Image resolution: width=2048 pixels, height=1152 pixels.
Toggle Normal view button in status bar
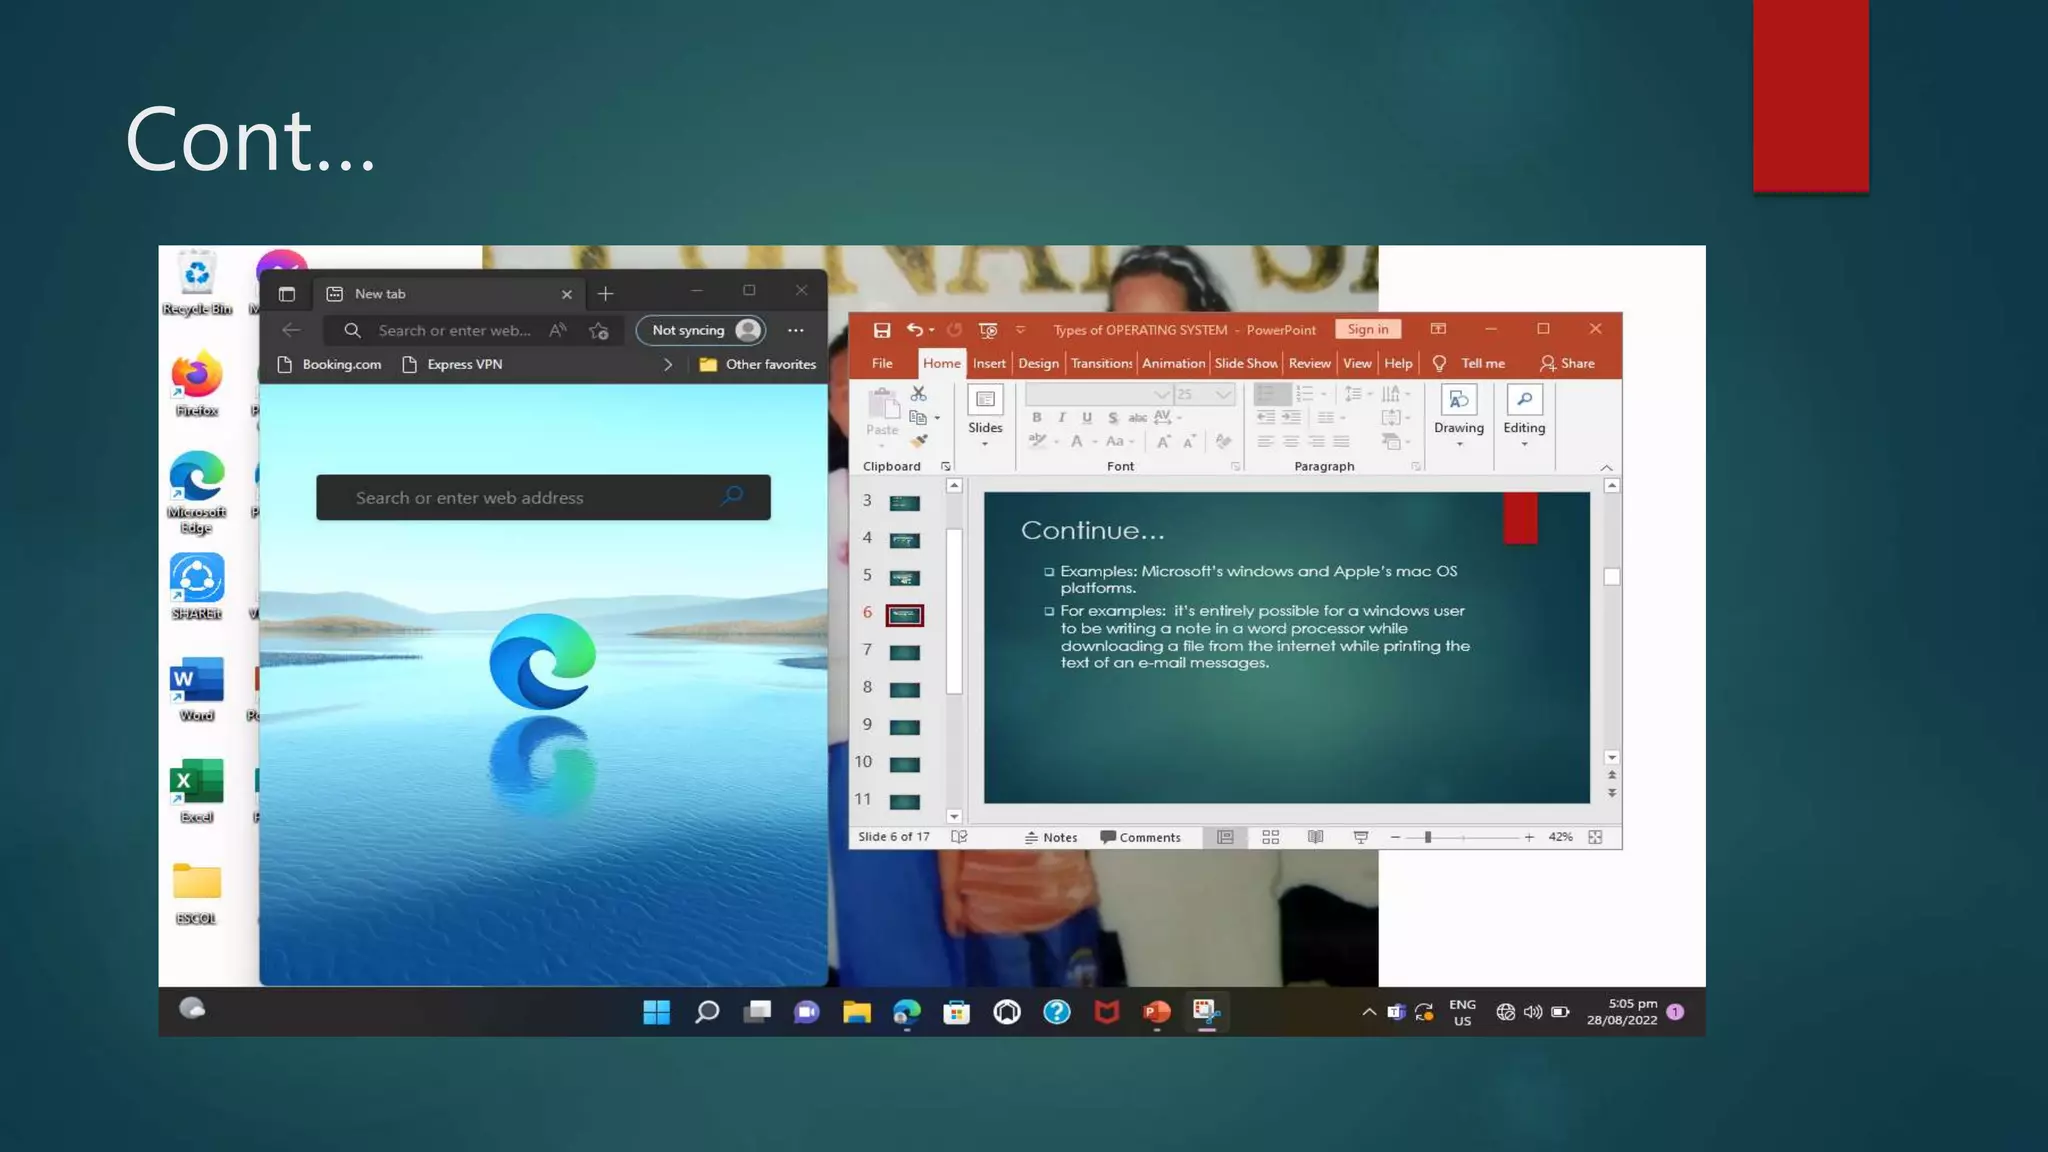[x=1225, y=837]
